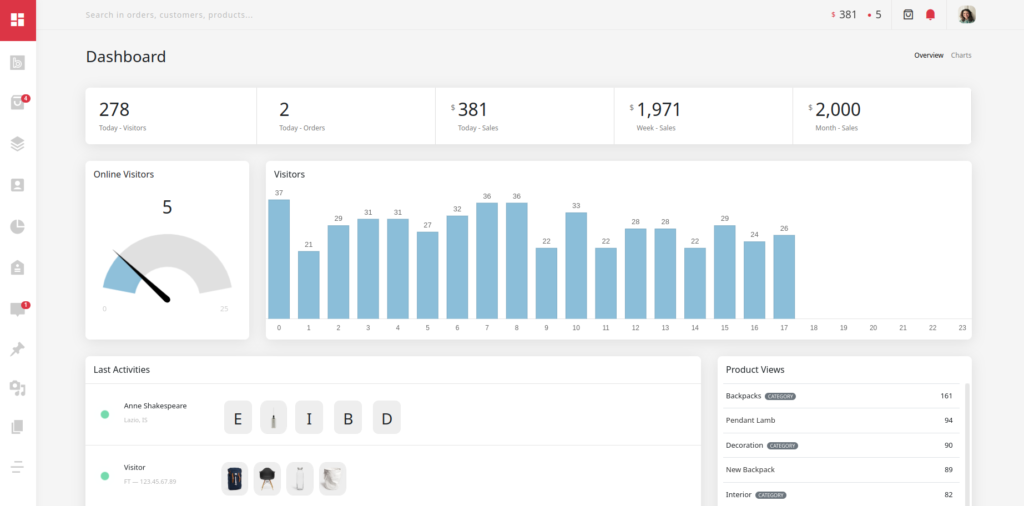The image size is (1024, 506).
Task: Click the pushpin sidebar icon
Action: tap(17, 349)
